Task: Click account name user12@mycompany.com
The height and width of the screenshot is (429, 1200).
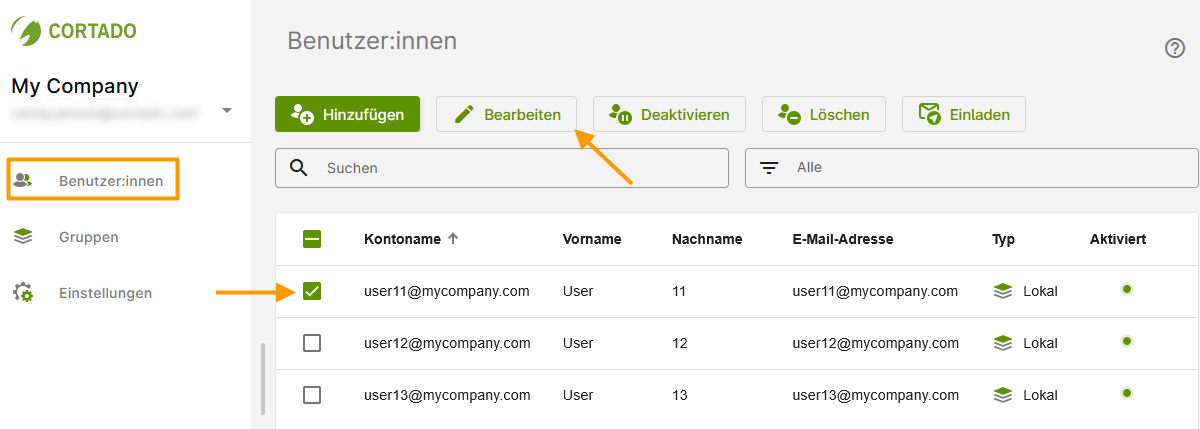Action: [447, 343]
